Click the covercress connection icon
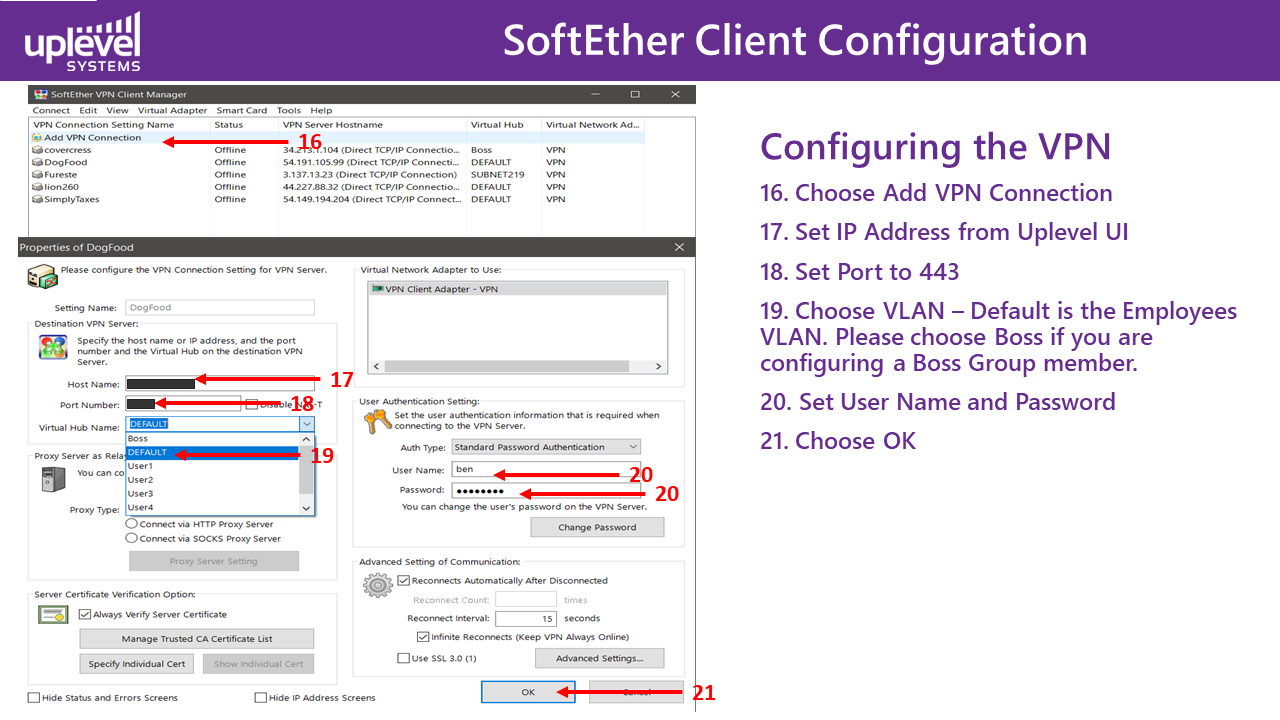The height and width of the screenshot is (720, 1280). pos(37,150)
